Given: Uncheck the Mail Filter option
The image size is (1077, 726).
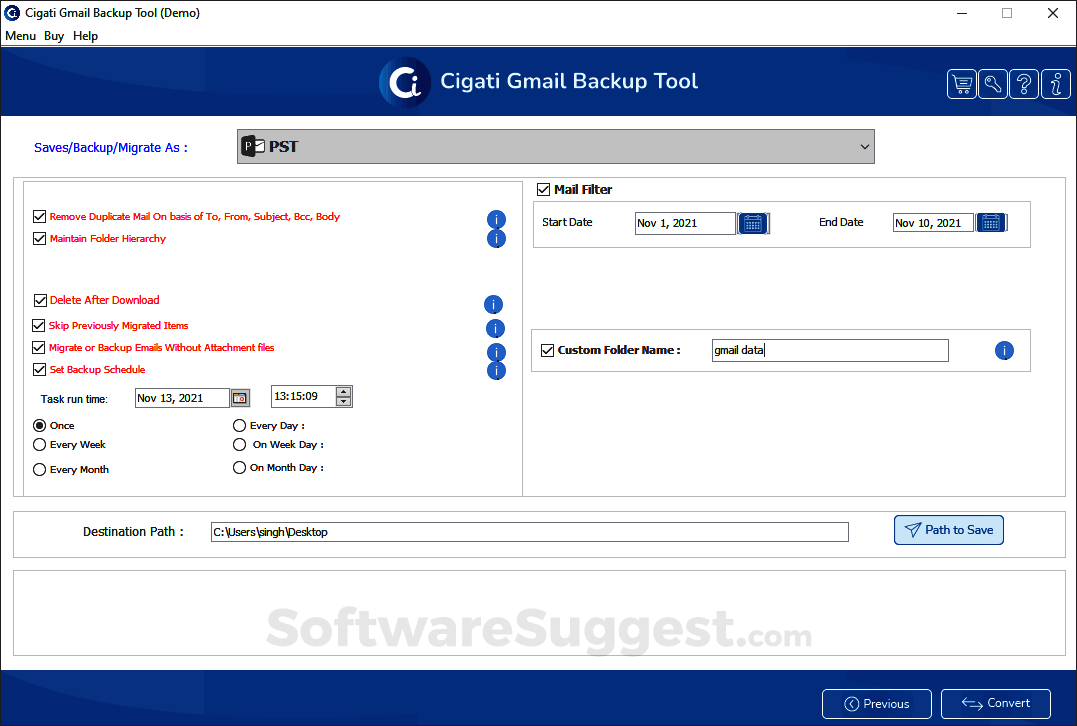Looking at the screenshot, I should (543, 189).
